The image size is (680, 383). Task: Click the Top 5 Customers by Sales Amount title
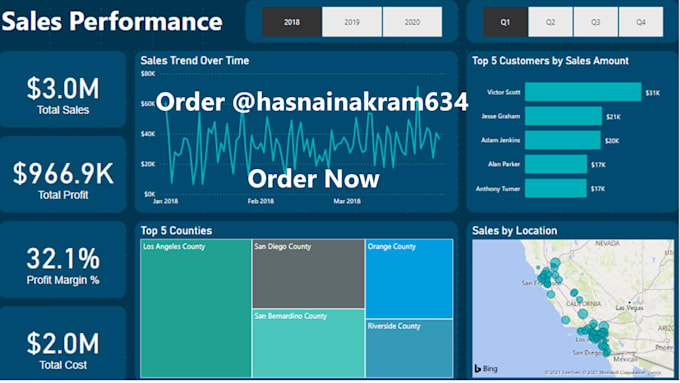click(550, 61)
